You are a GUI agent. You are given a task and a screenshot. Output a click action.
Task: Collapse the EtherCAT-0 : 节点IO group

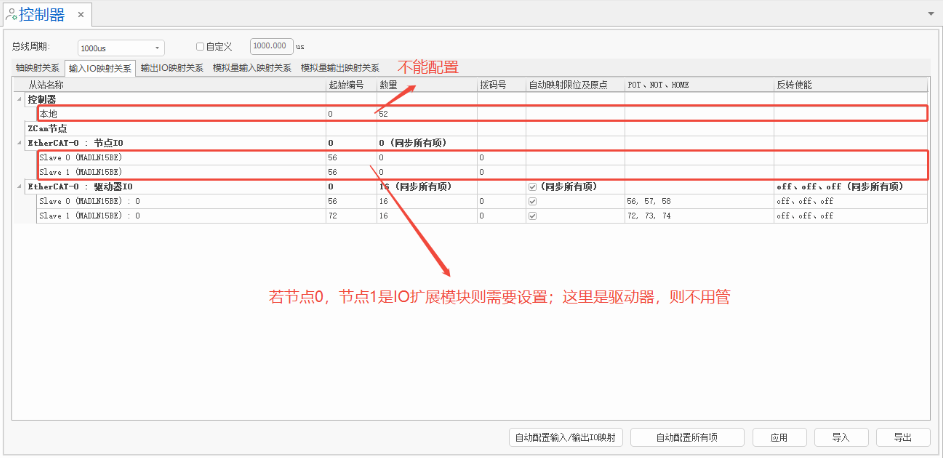(x=19, y=144)
